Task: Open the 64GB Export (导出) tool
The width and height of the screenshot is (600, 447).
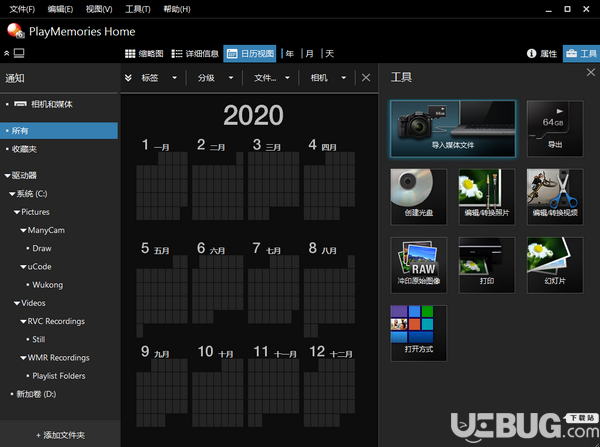Action: pyautogui.click(x=555, y=129)
